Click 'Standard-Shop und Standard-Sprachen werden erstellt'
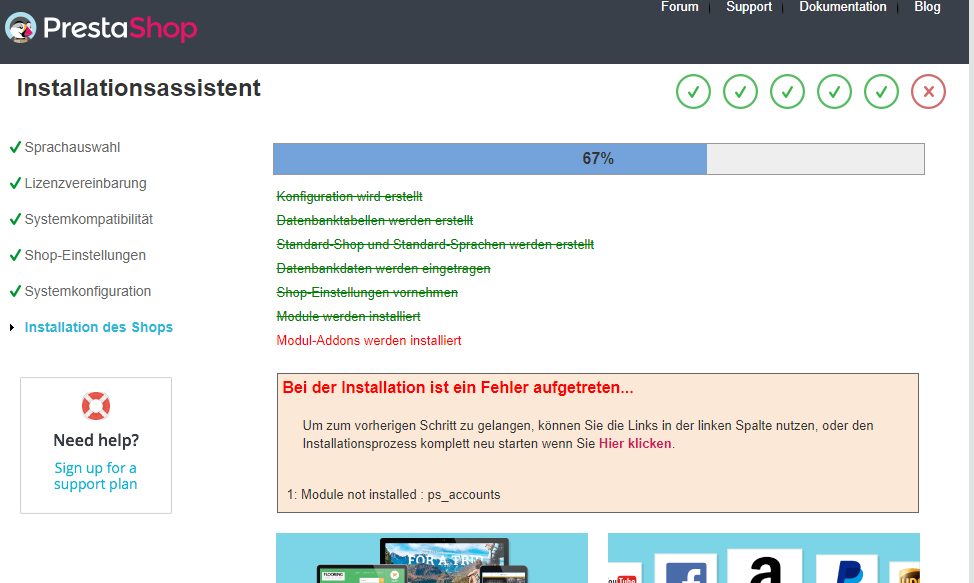The height and width of the screenshot is (583, 974). (435, 245)
